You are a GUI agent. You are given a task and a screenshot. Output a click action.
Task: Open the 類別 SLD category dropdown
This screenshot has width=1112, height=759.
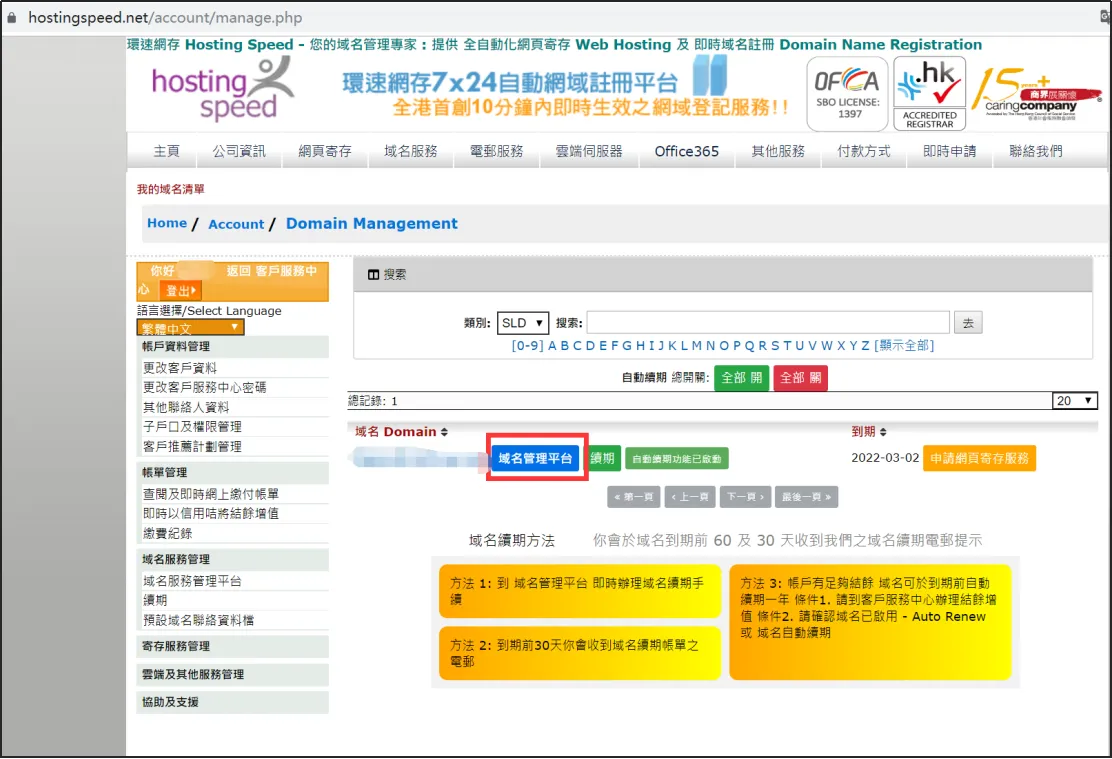coord(522,322)
